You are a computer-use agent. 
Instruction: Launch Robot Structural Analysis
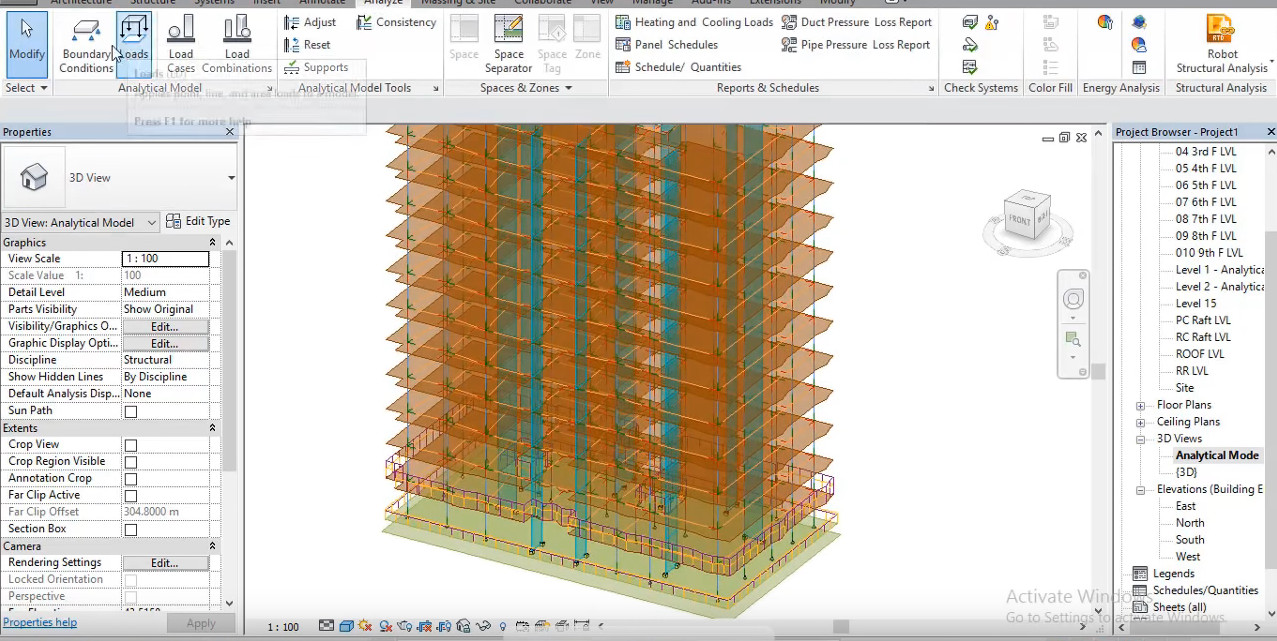[1221, 46]
